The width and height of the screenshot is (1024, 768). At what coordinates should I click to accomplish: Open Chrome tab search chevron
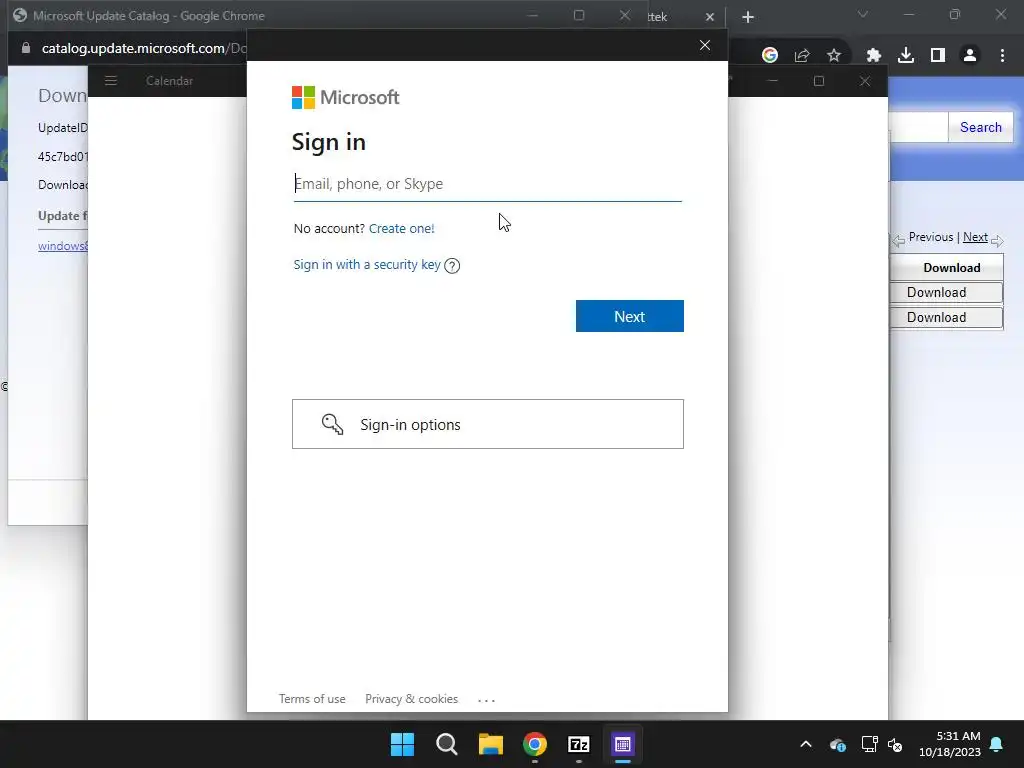(863, 14)
